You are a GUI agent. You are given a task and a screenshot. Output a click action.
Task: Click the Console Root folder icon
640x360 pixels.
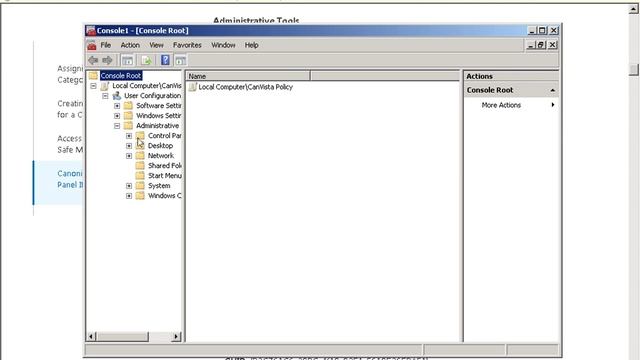[93, 76]
